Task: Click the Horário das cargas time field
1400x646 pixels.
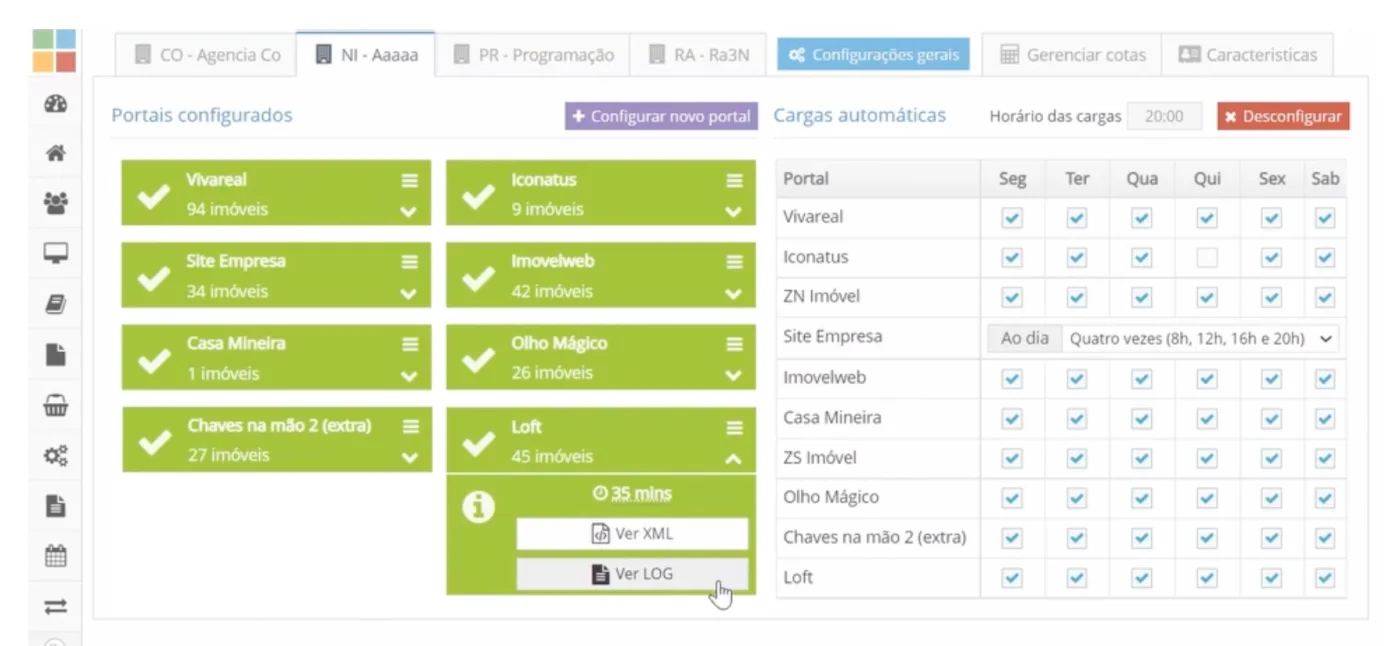Action: [x=1164, y=116]
